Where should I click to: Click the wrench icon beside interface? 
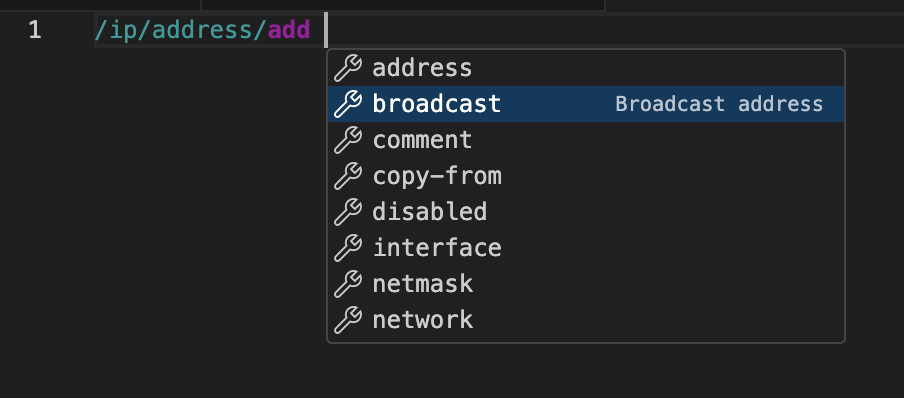pyautogui.click(x=348, y=248)
